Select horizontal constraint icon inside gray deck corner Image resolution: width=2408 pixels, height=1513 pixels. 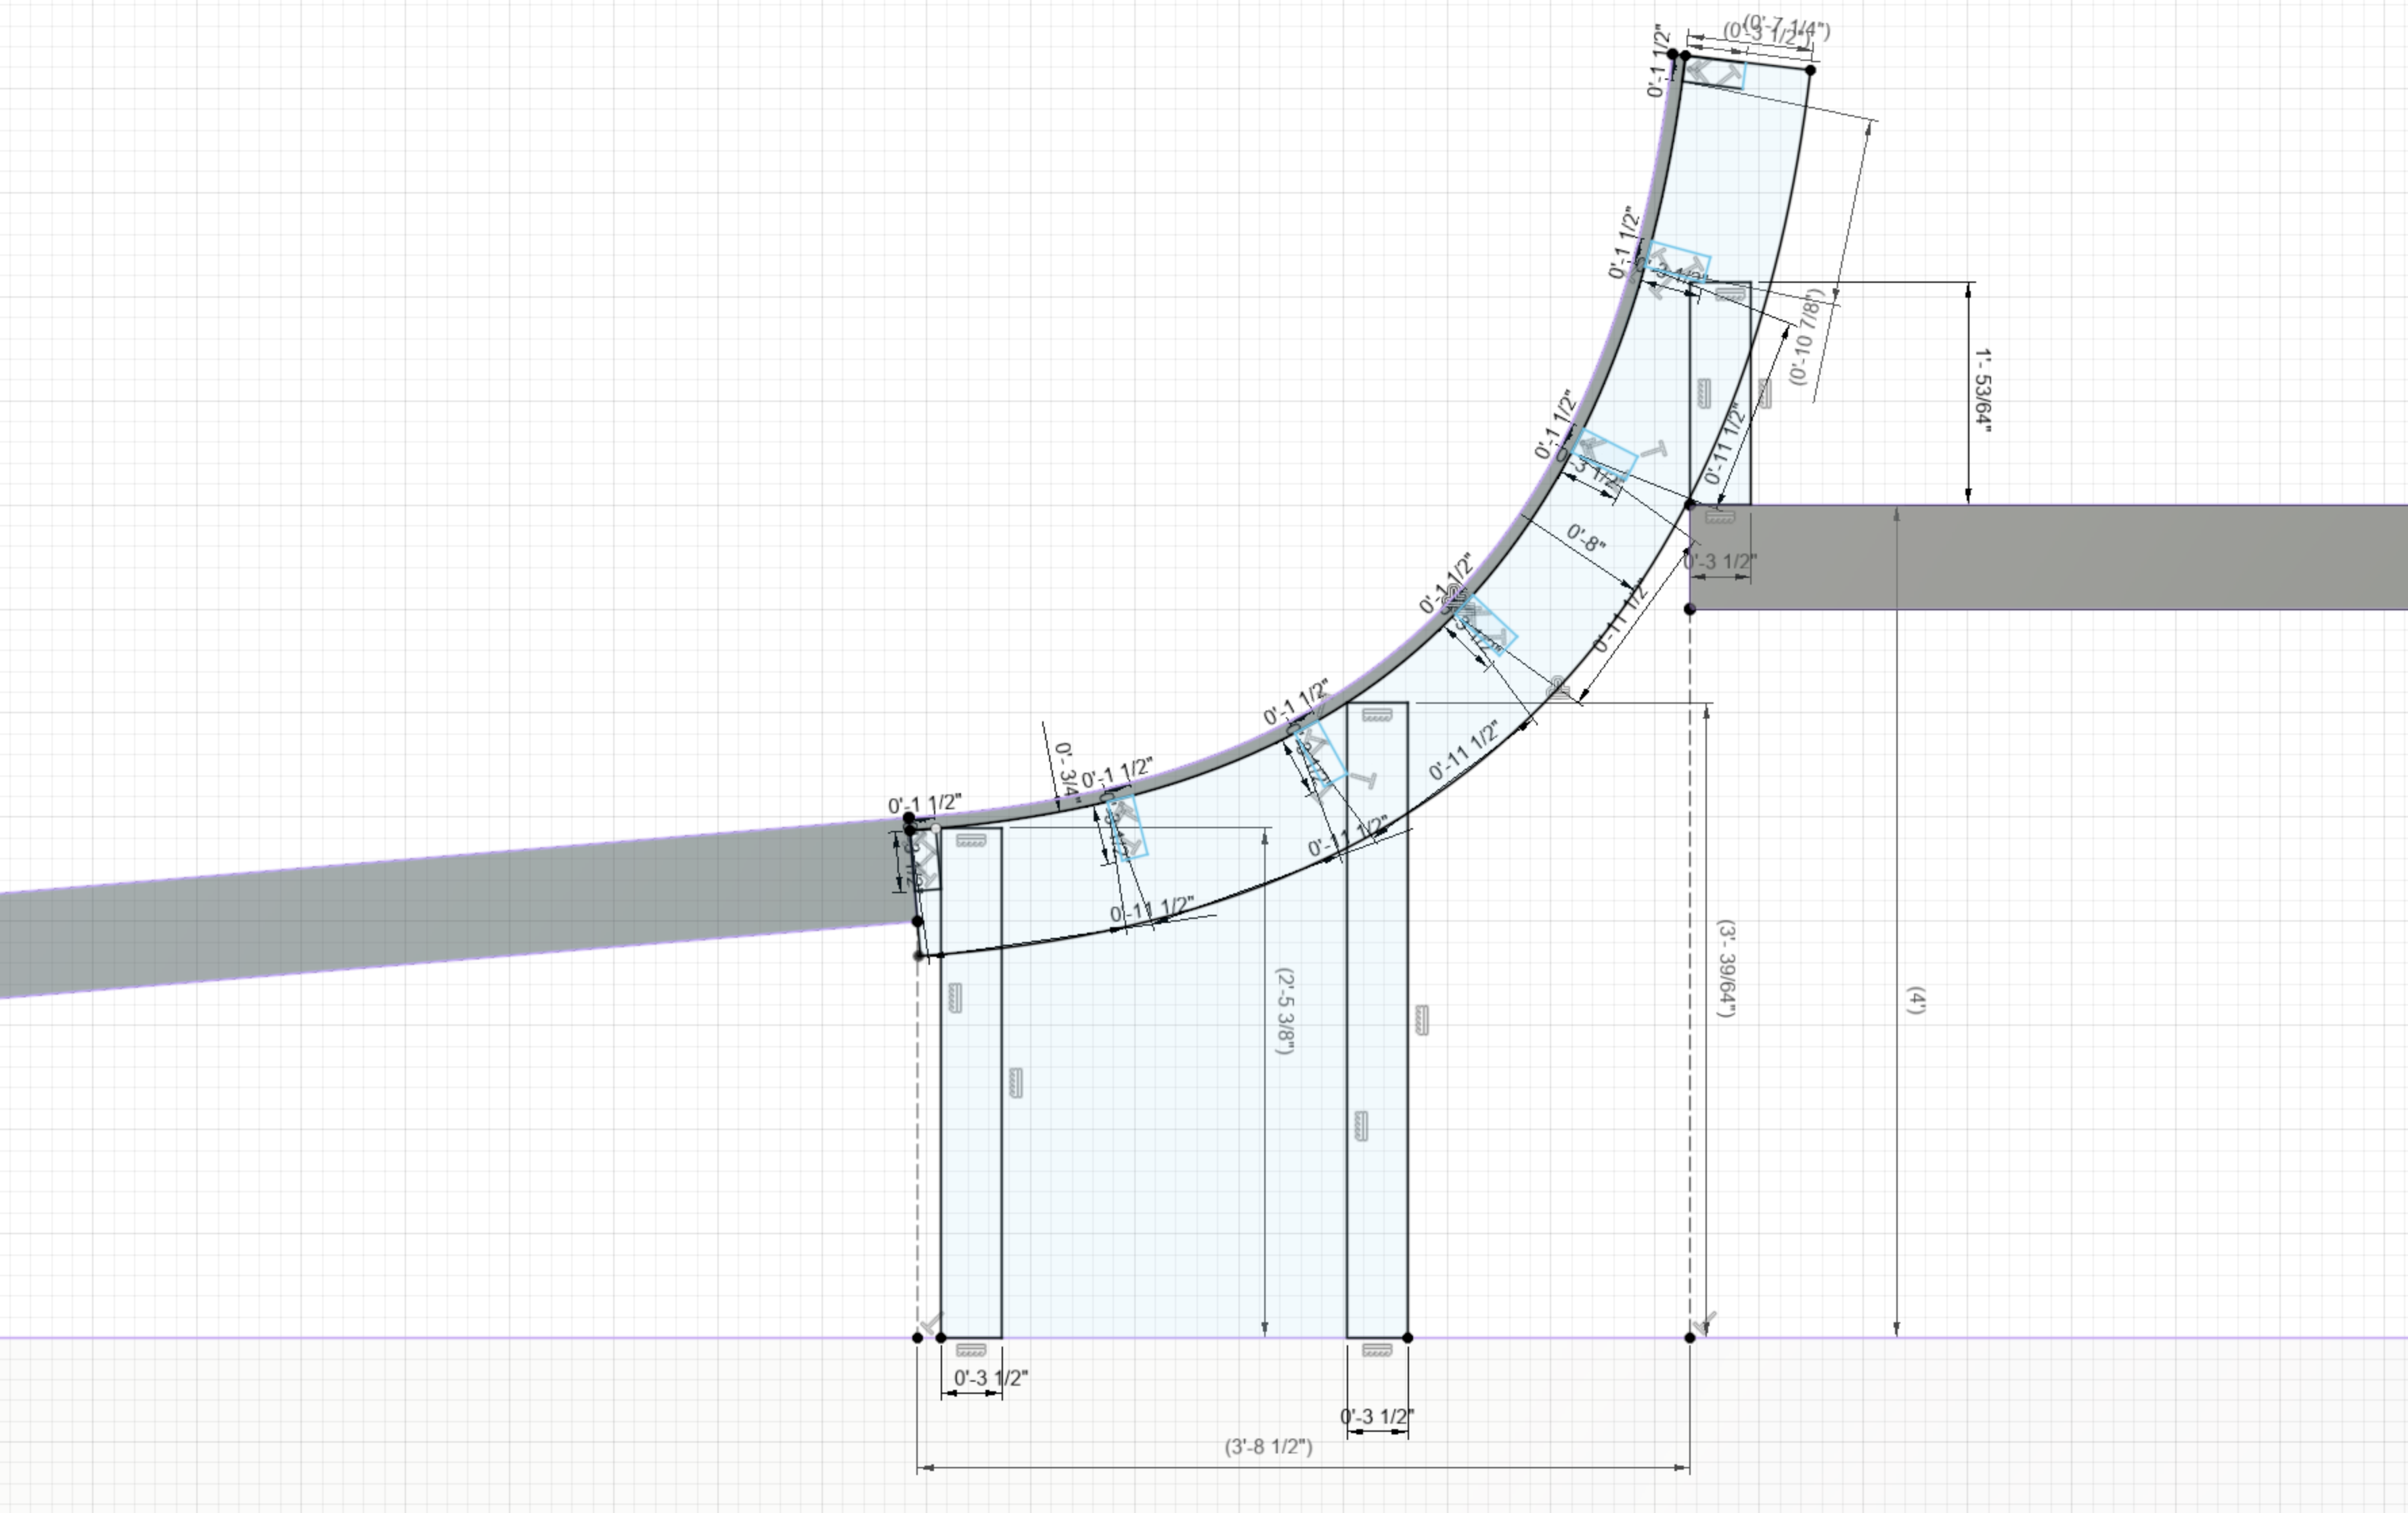point(1719,517)
